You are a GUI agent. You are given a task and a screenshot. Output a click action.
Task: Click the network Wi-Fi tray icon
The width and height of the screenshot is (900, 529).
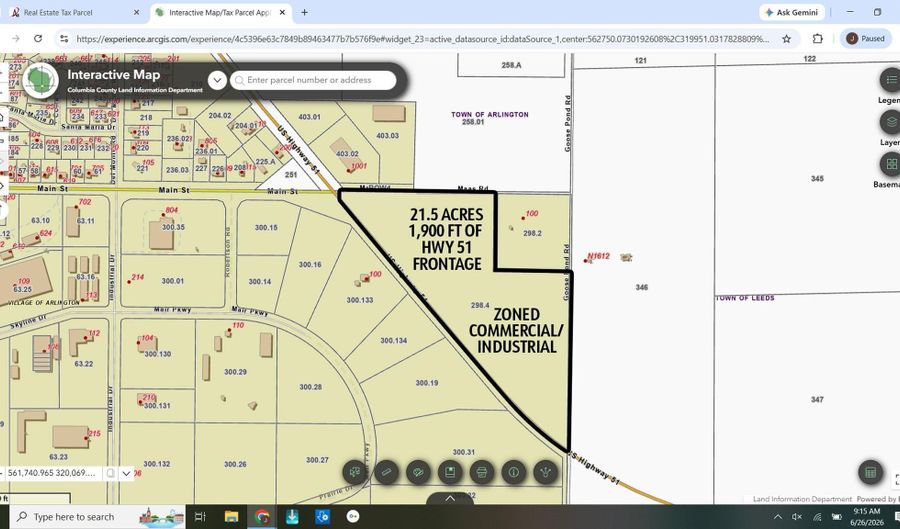[x=817, y=517]
